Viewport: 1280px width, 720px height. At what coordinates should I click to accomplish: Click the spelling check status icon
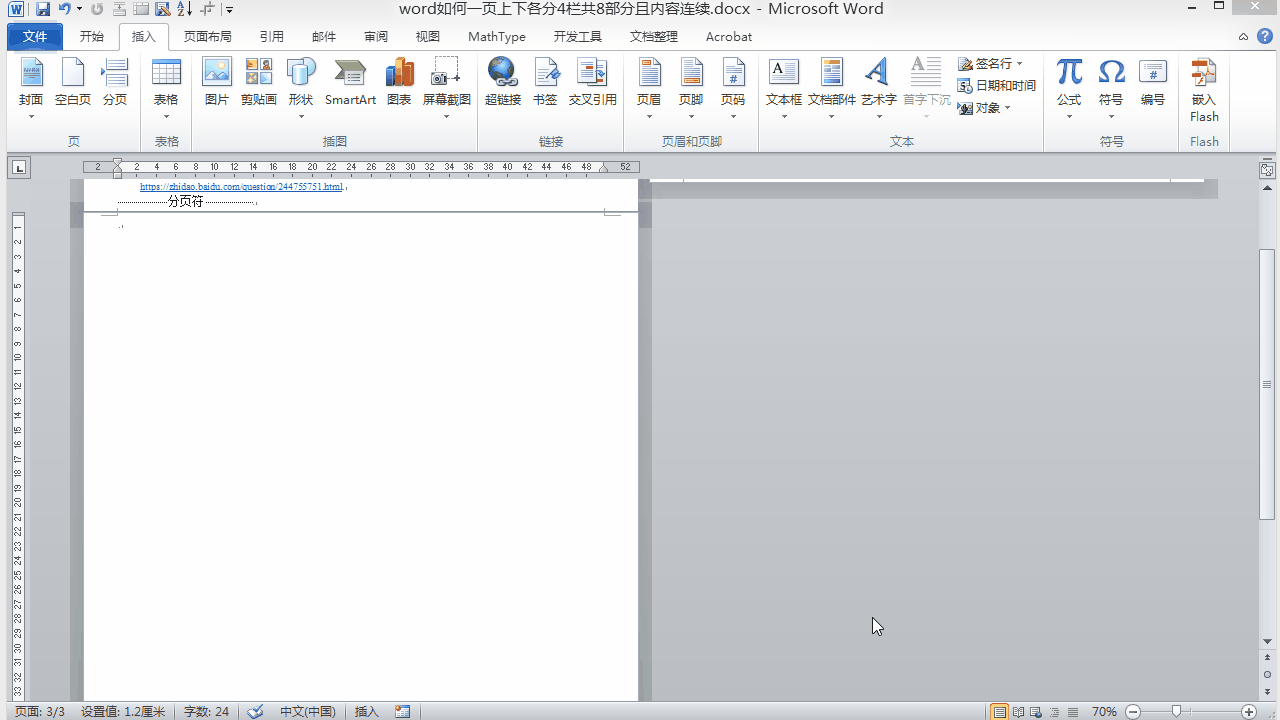pos(255,711)
